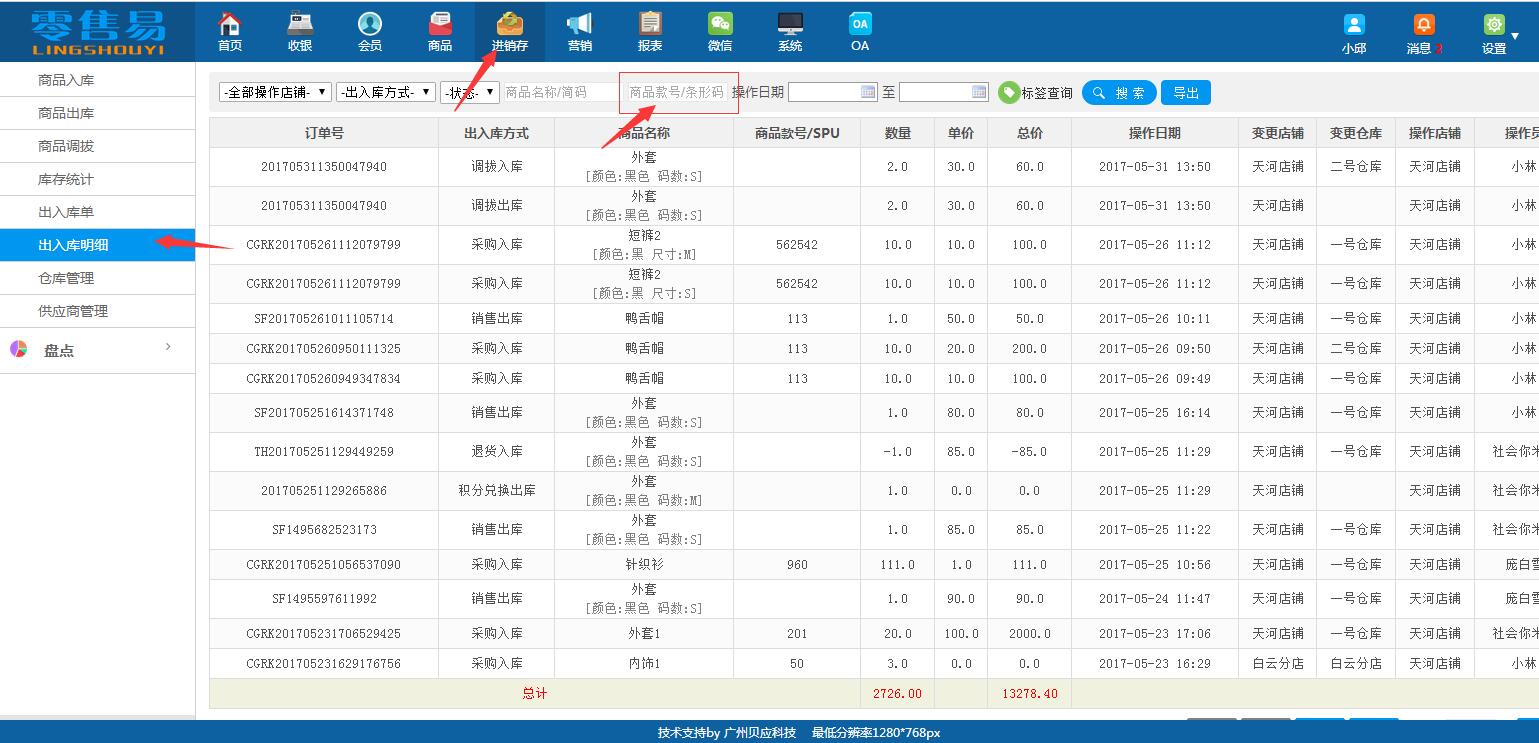Viewport: 1539px width, 743px height.
Task: Select the 商品 (products) icon
Action: pyautogui.click(x=439, y=30)
